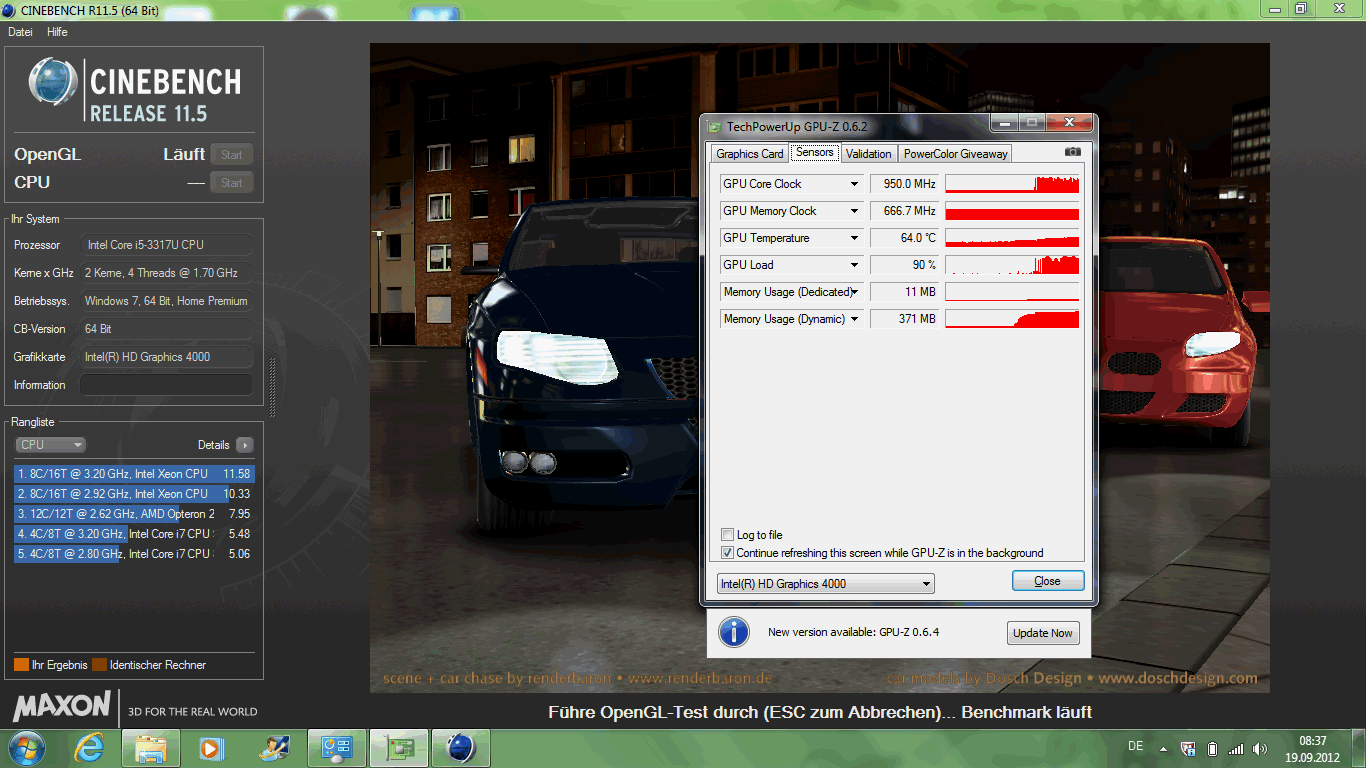The image size is (1366, 768).
Task: Click the brown Identischer Rechner legend swatch
Action: 99,665
